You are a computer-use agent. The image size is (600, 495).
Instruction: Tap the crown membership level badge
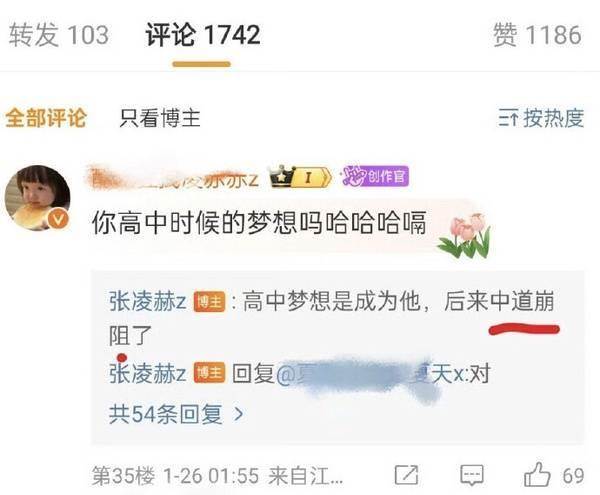point(300,177)
